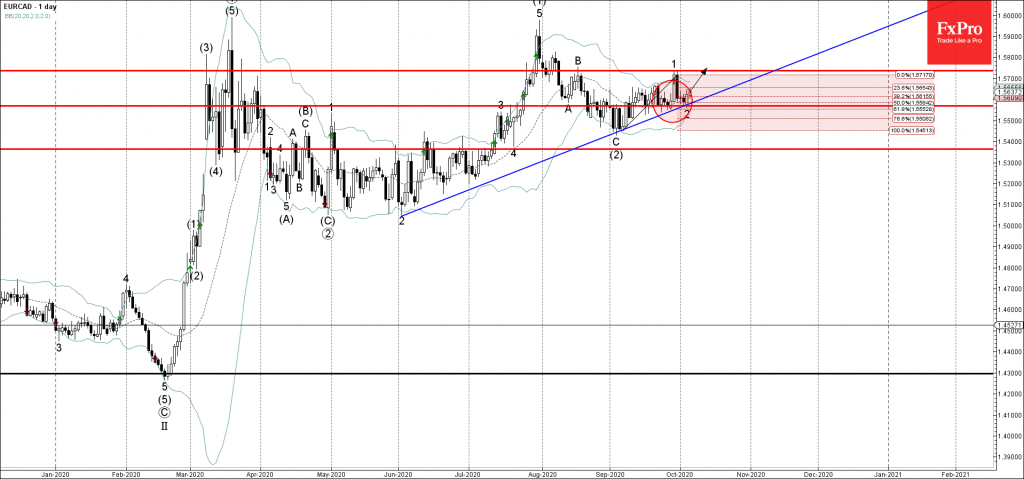Click Feb-2021 on the time axis
The height and width of the screenshot is (479, 1024).
pyautogui.click(x=954, y=473)
